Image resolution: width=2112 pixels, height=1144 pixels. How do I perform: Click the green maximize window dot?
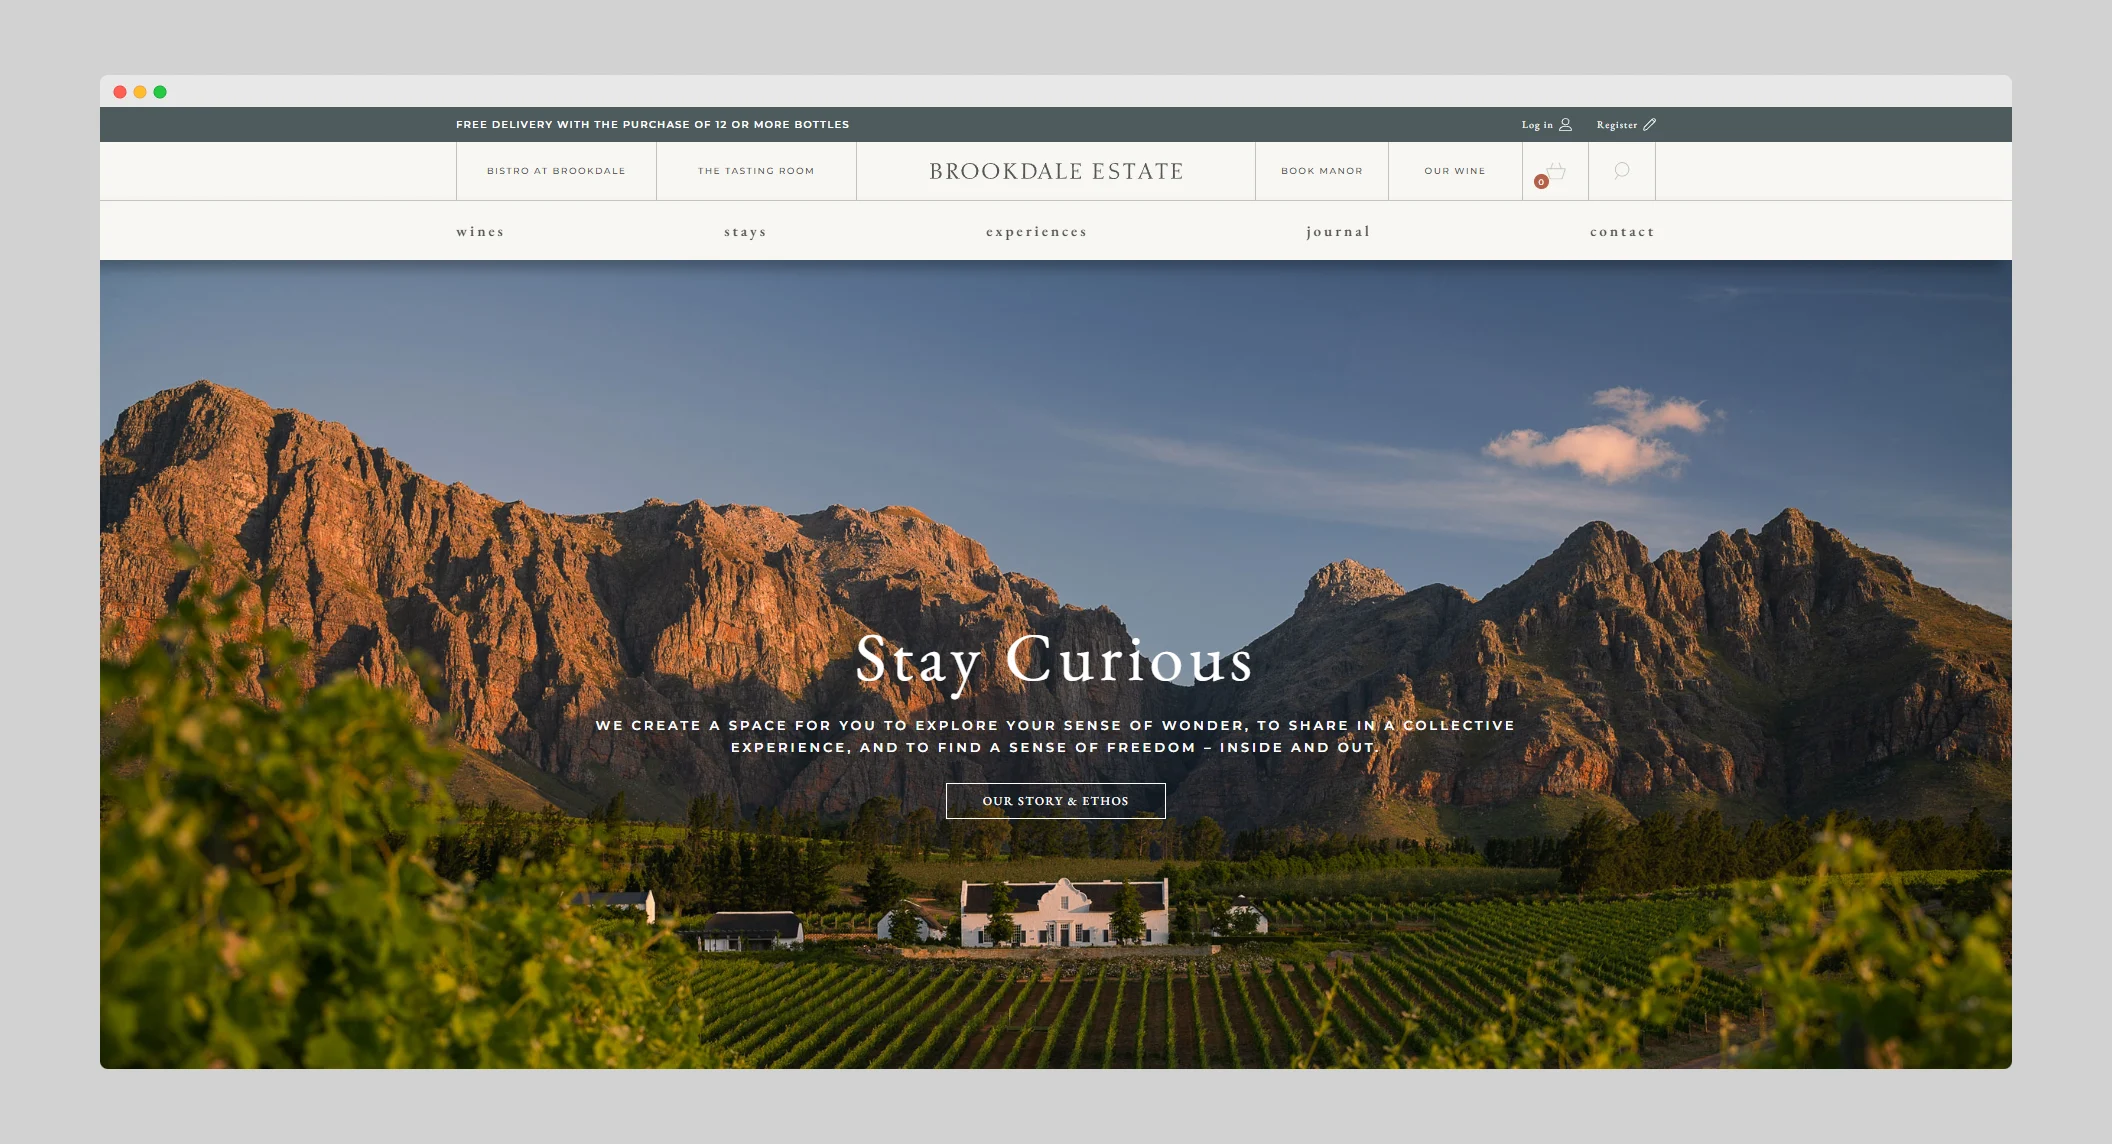pyautogui.click(x=160, y=92)
